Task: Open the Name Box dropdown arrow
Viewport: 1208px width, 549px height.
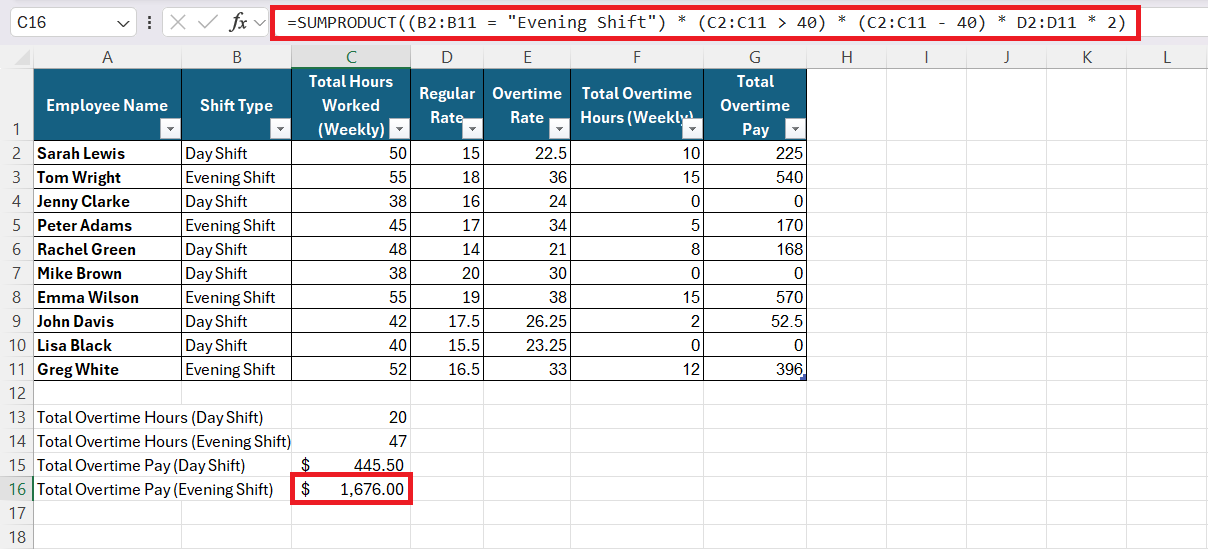Action: (x=124, y=22)
